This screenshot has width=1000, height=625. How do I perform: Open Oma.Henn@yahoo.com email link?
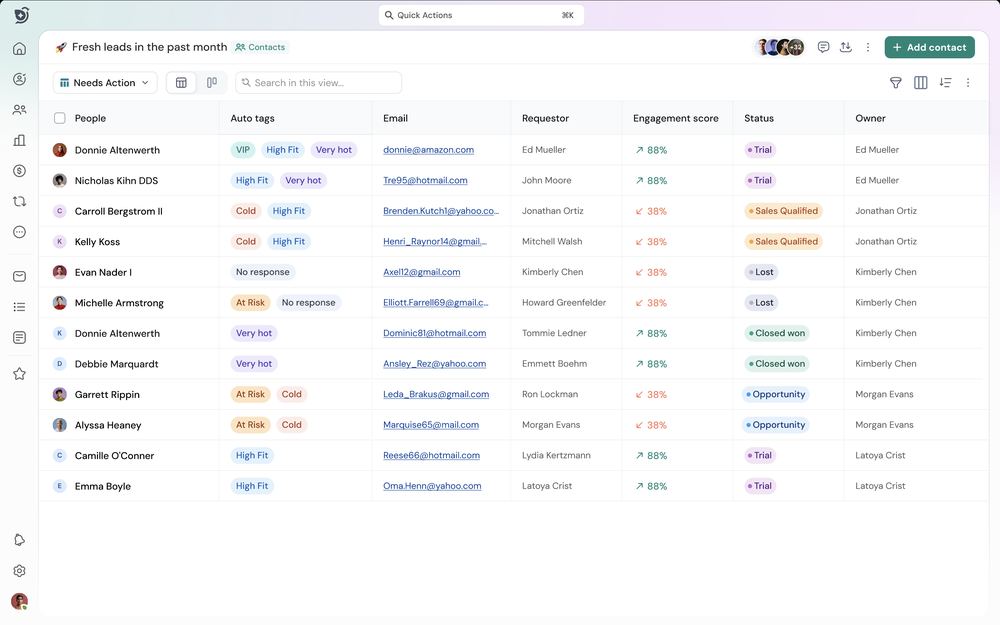coord(432,486)
